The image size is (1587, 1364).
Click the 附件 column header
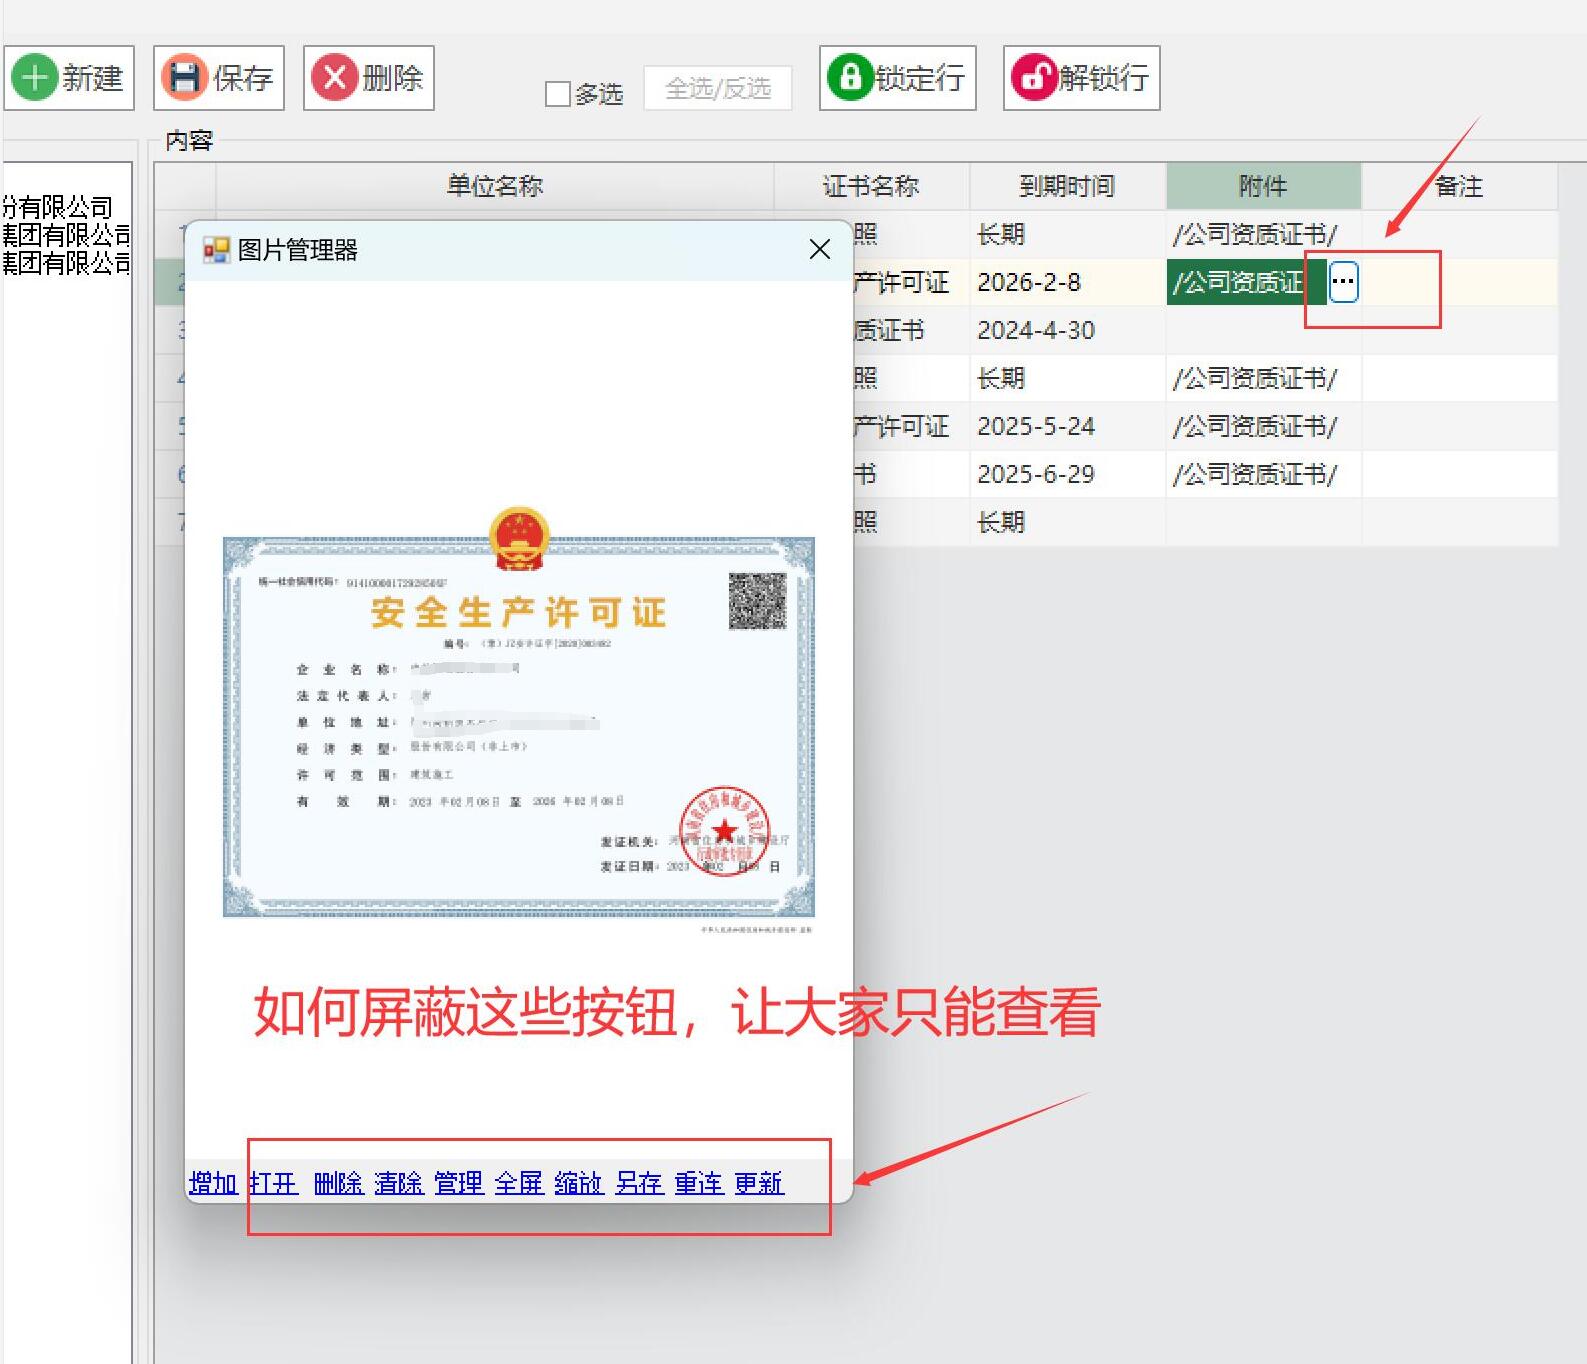pos(1262,186)
